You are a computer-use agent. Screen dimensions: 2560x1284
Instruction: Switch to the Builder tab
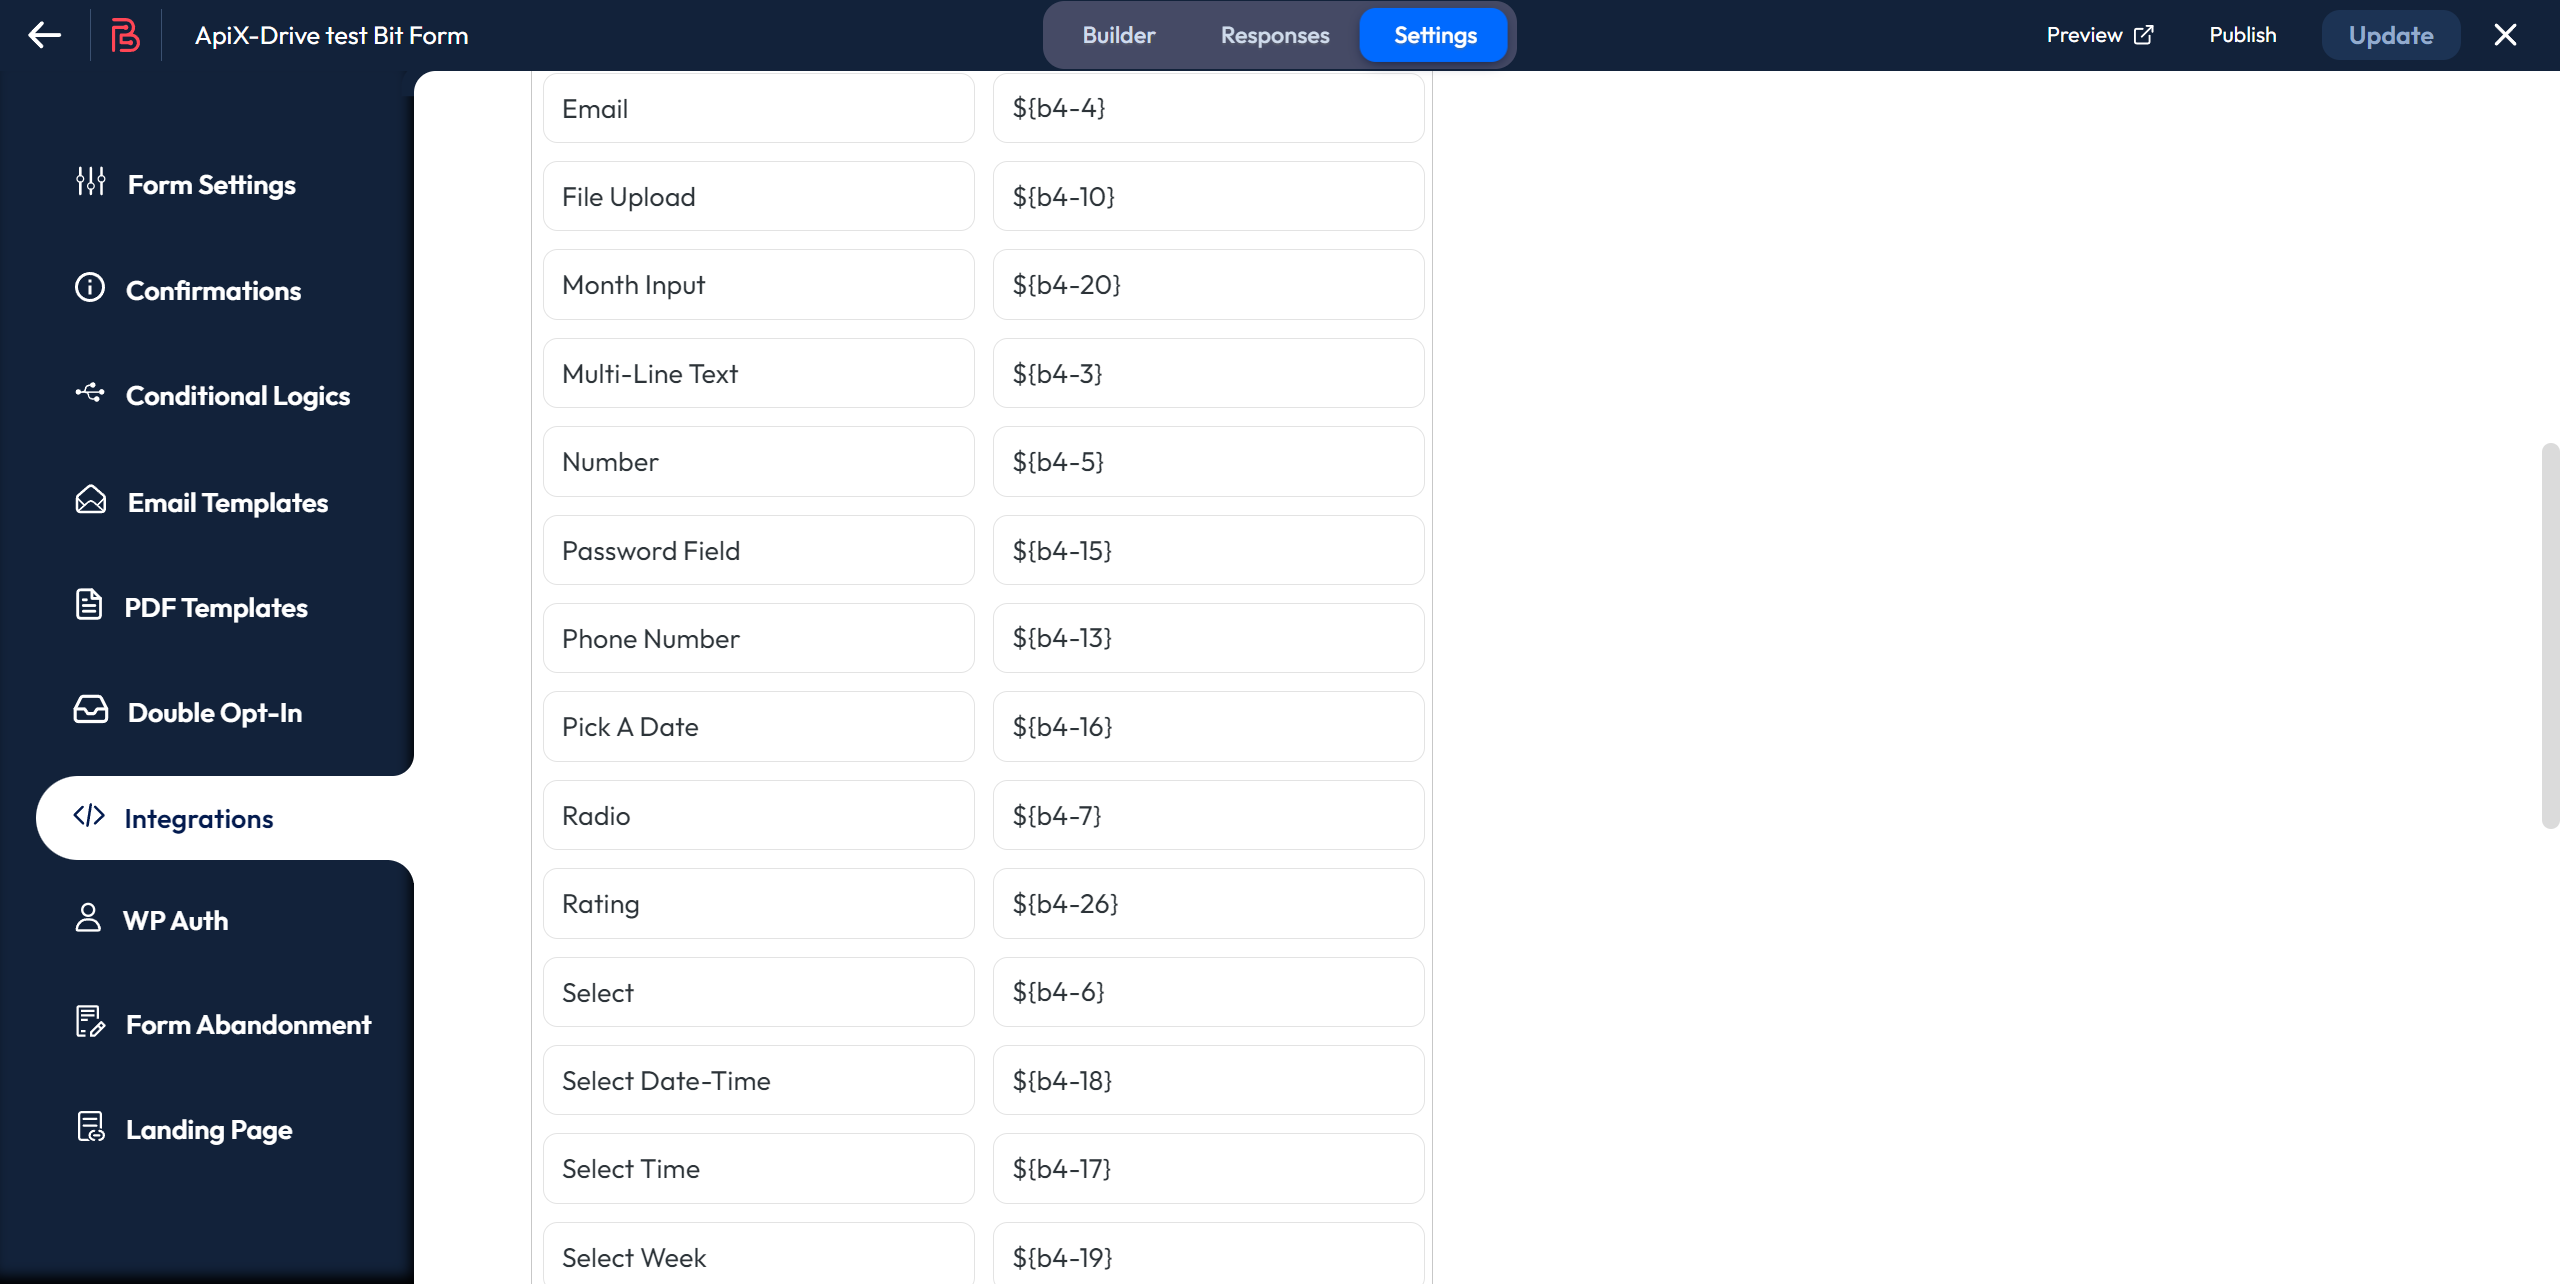tap(1118, 34)
